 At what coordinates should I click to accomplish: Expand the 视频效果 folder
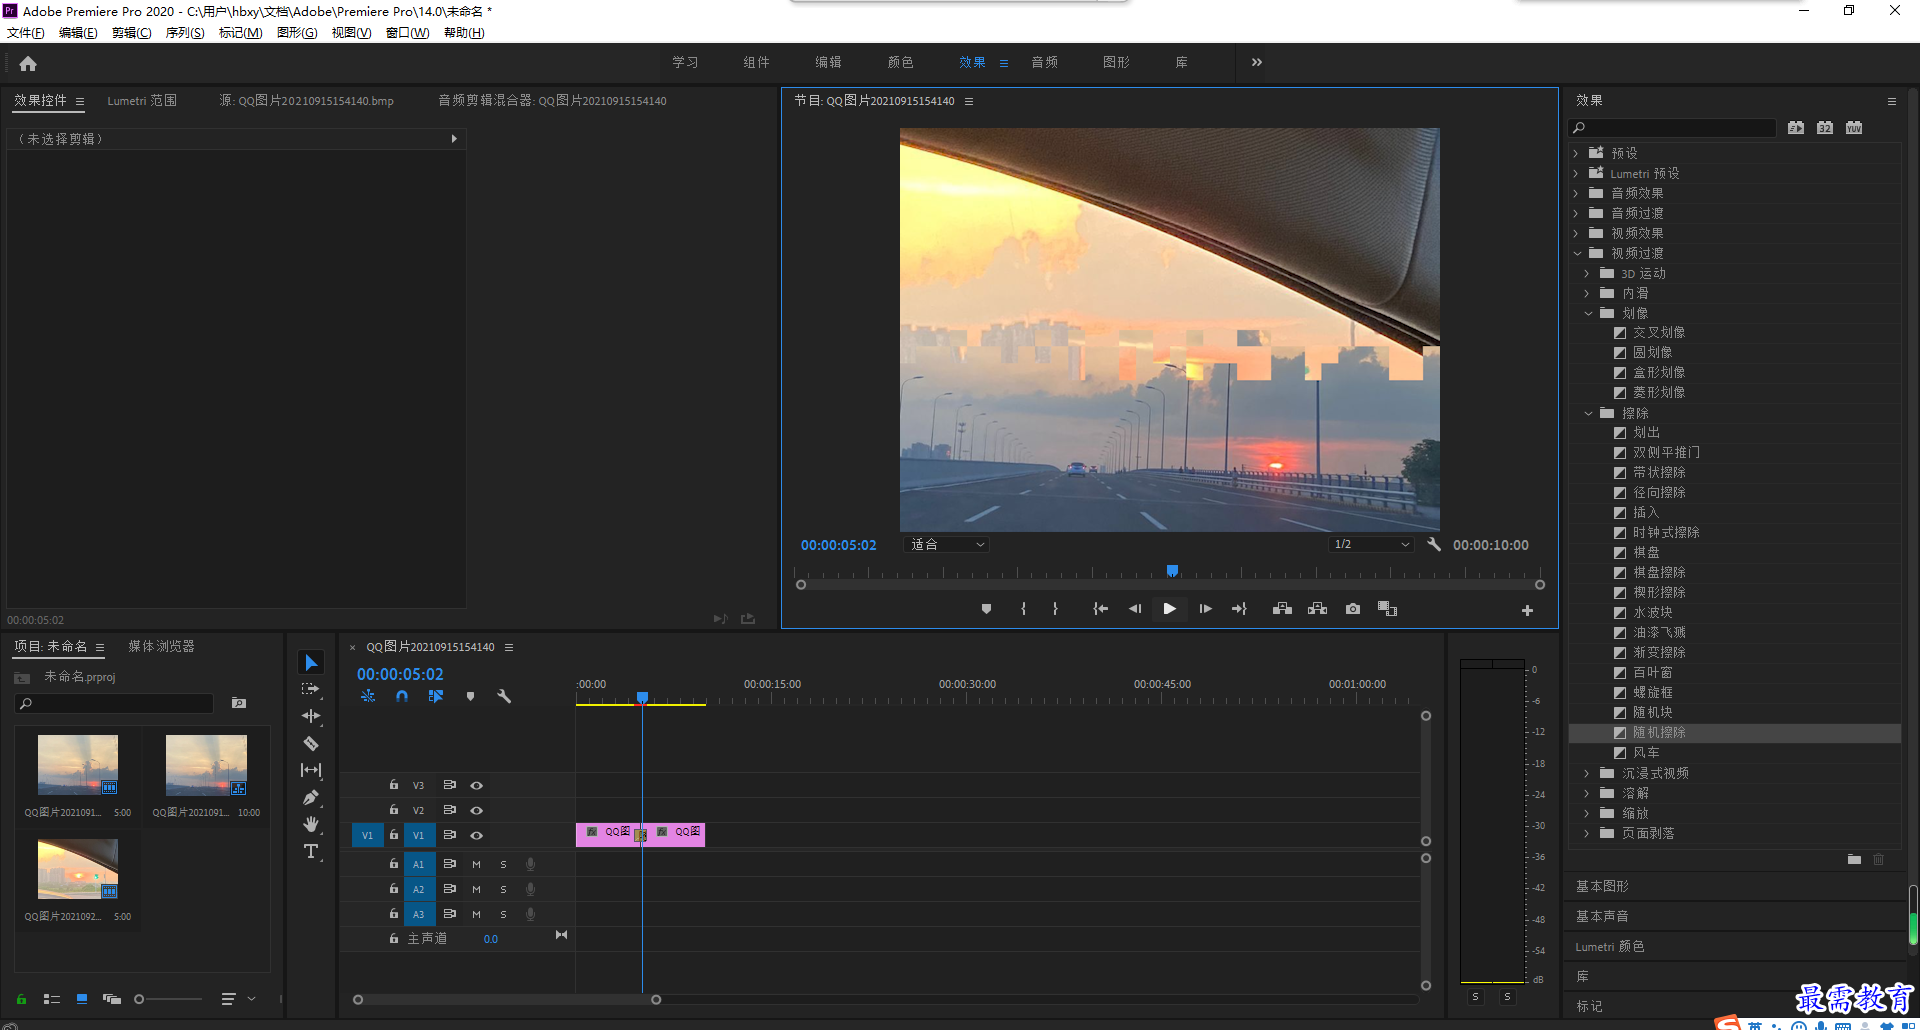1576,233
